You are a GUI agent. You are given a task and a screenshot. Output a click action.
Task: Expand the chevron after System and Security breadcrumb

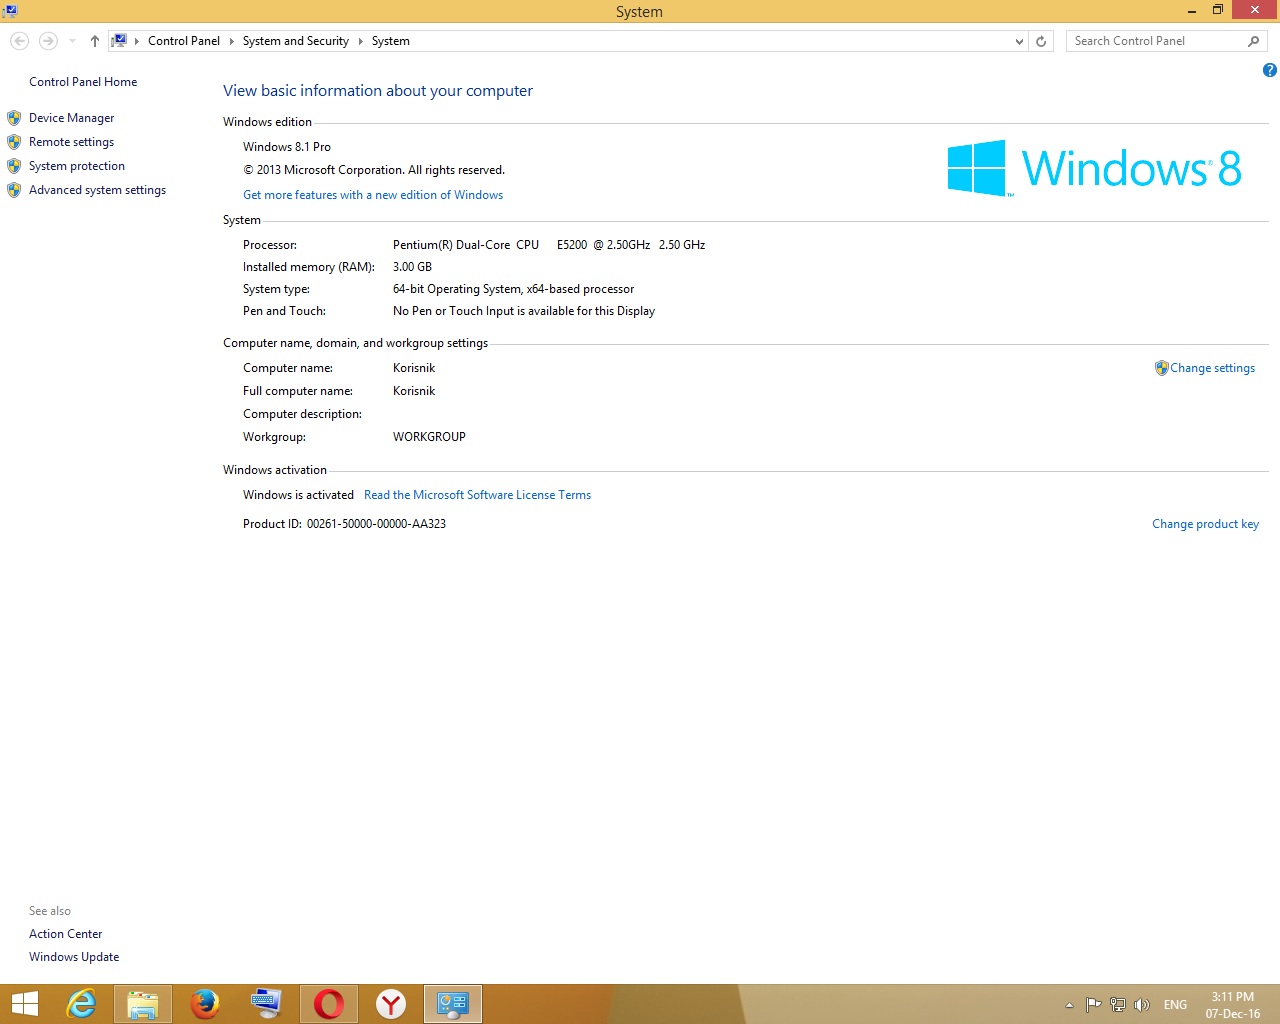360,41
